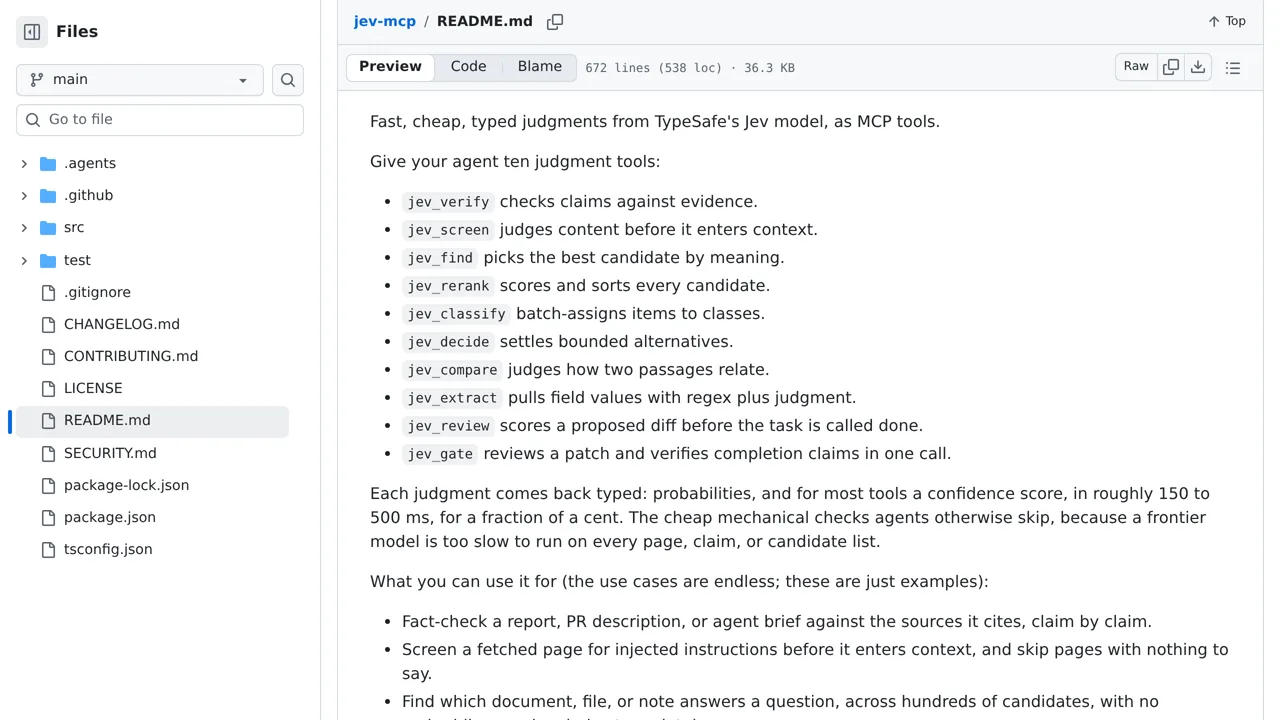The width and height of the screenshot is (1280, 720).
Task: Jump to Top of the page
Action: (1227, 21)
